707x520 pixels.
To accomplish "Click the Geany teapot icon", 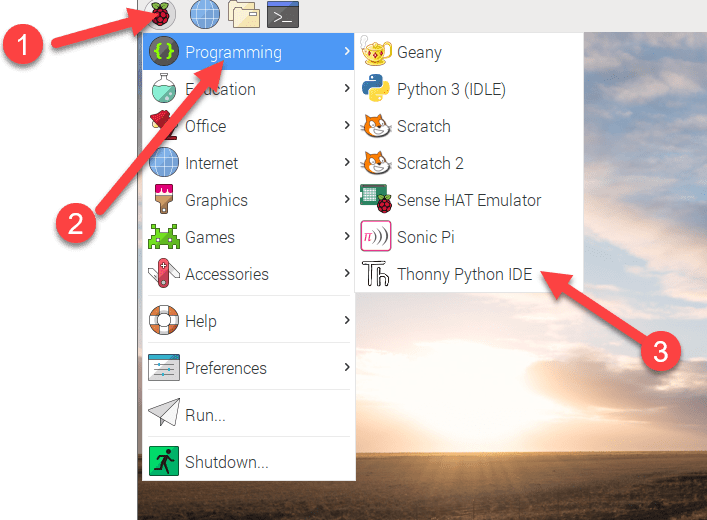I will (375, 52).
